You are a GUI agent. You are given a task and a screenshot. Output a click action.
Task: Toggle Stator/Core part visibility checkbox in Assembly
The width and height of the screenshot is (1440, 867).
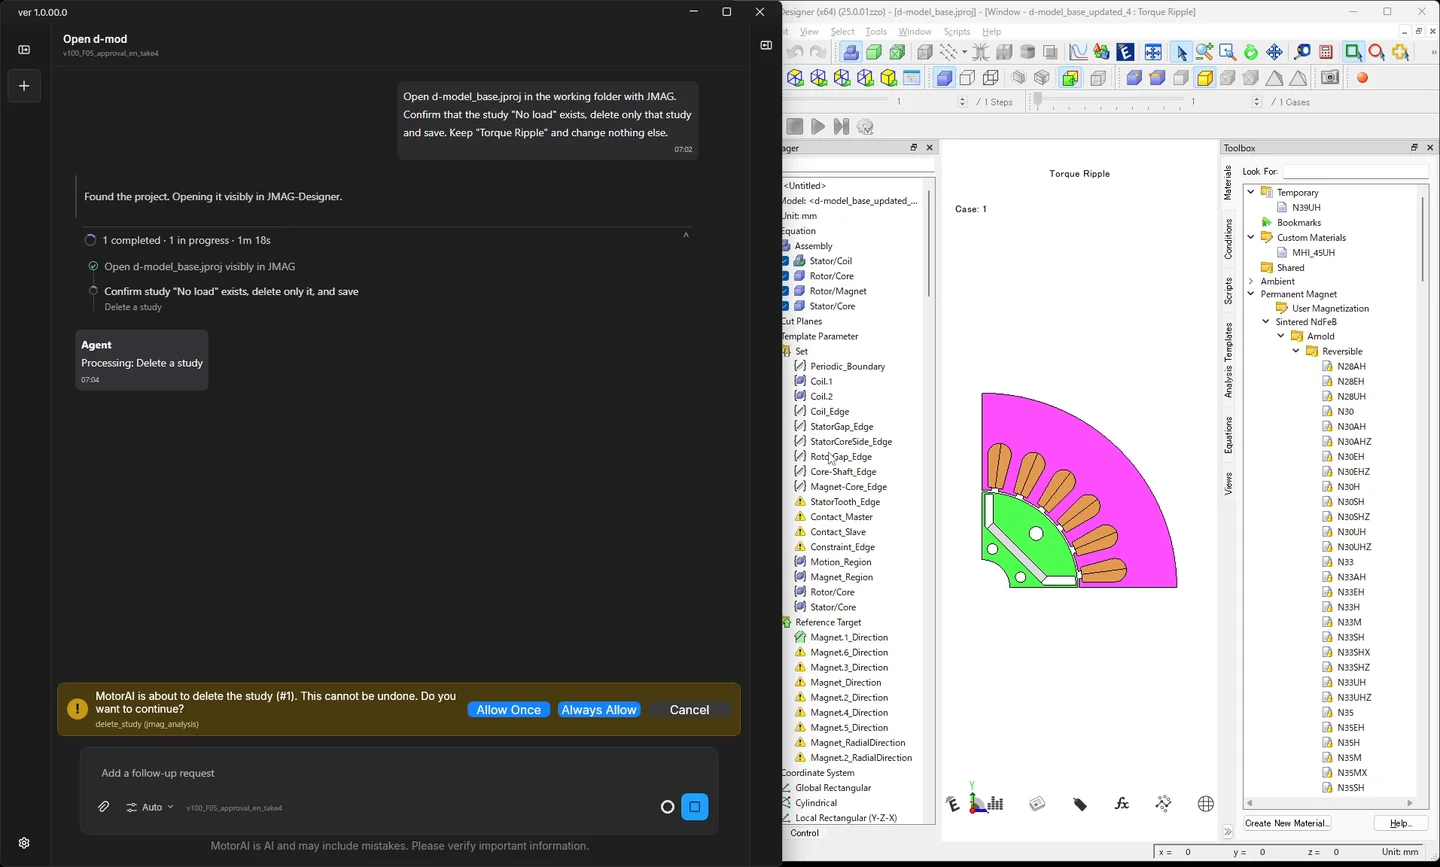point(786,306)
